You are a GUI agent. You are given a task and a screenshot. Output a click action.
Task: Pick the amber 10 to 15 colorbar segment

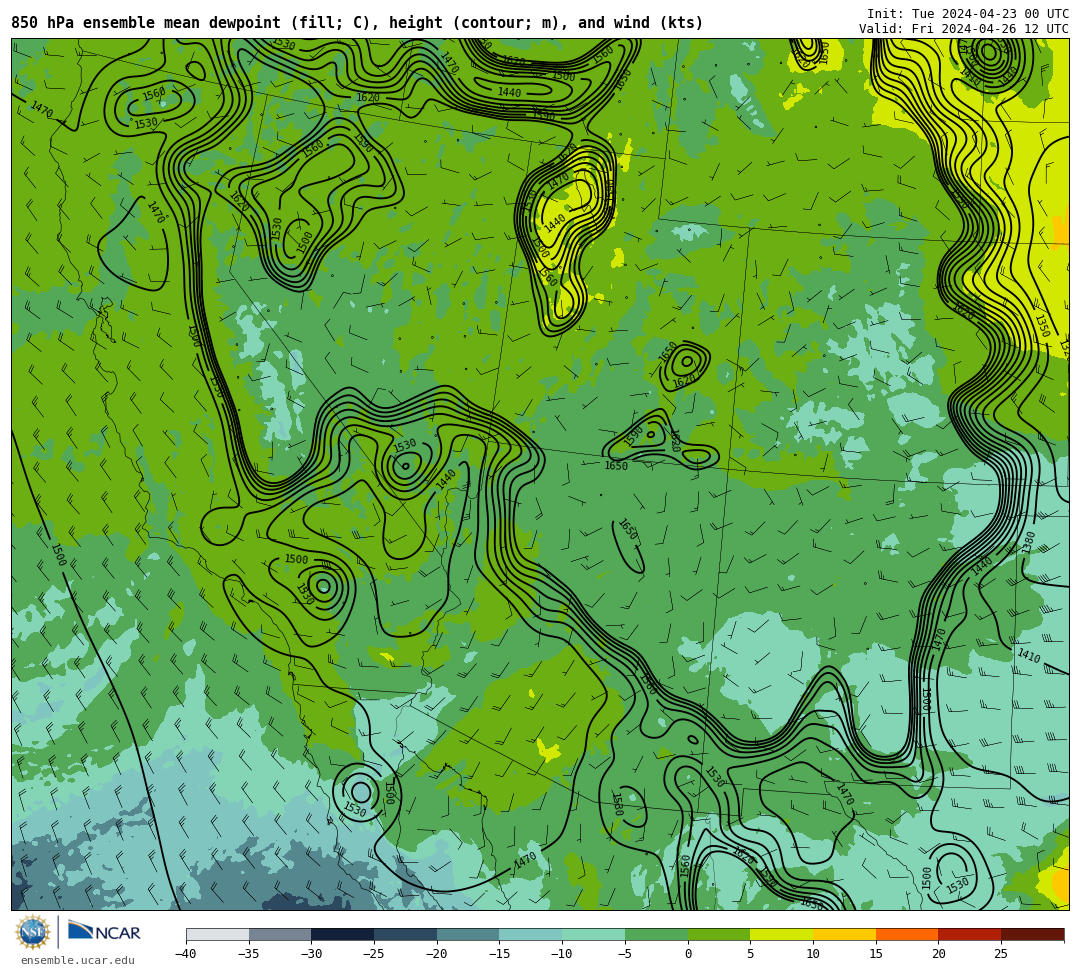[844, 934]
